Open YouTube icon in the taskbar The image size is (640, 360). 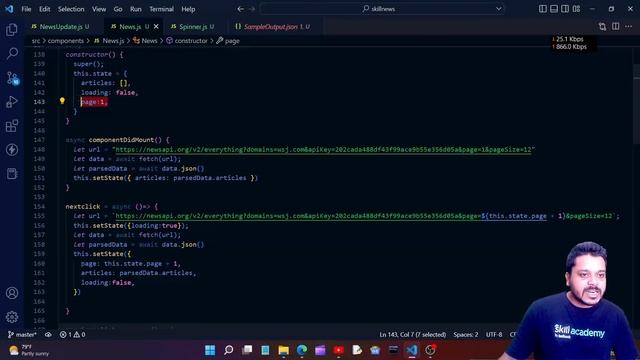(338, 350)
